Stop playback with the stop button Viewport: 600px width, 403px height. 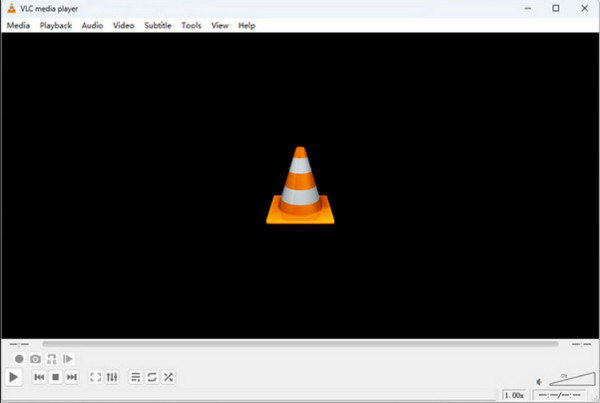click(x=55, y=377)
